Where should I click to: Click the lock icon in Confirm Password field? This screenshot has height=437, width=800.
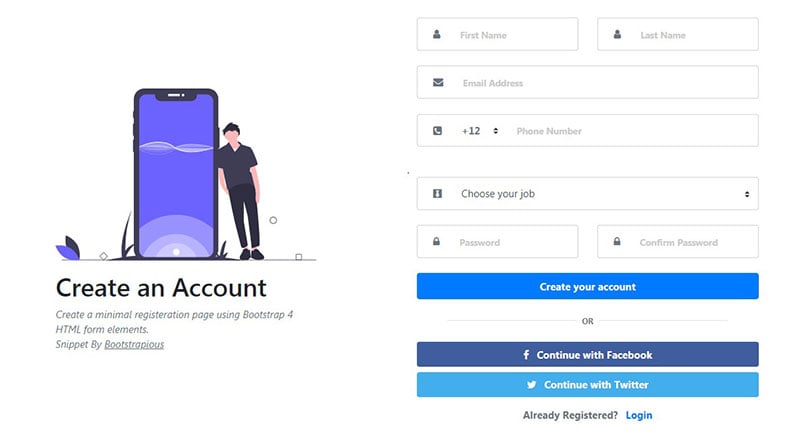(617, 242)
